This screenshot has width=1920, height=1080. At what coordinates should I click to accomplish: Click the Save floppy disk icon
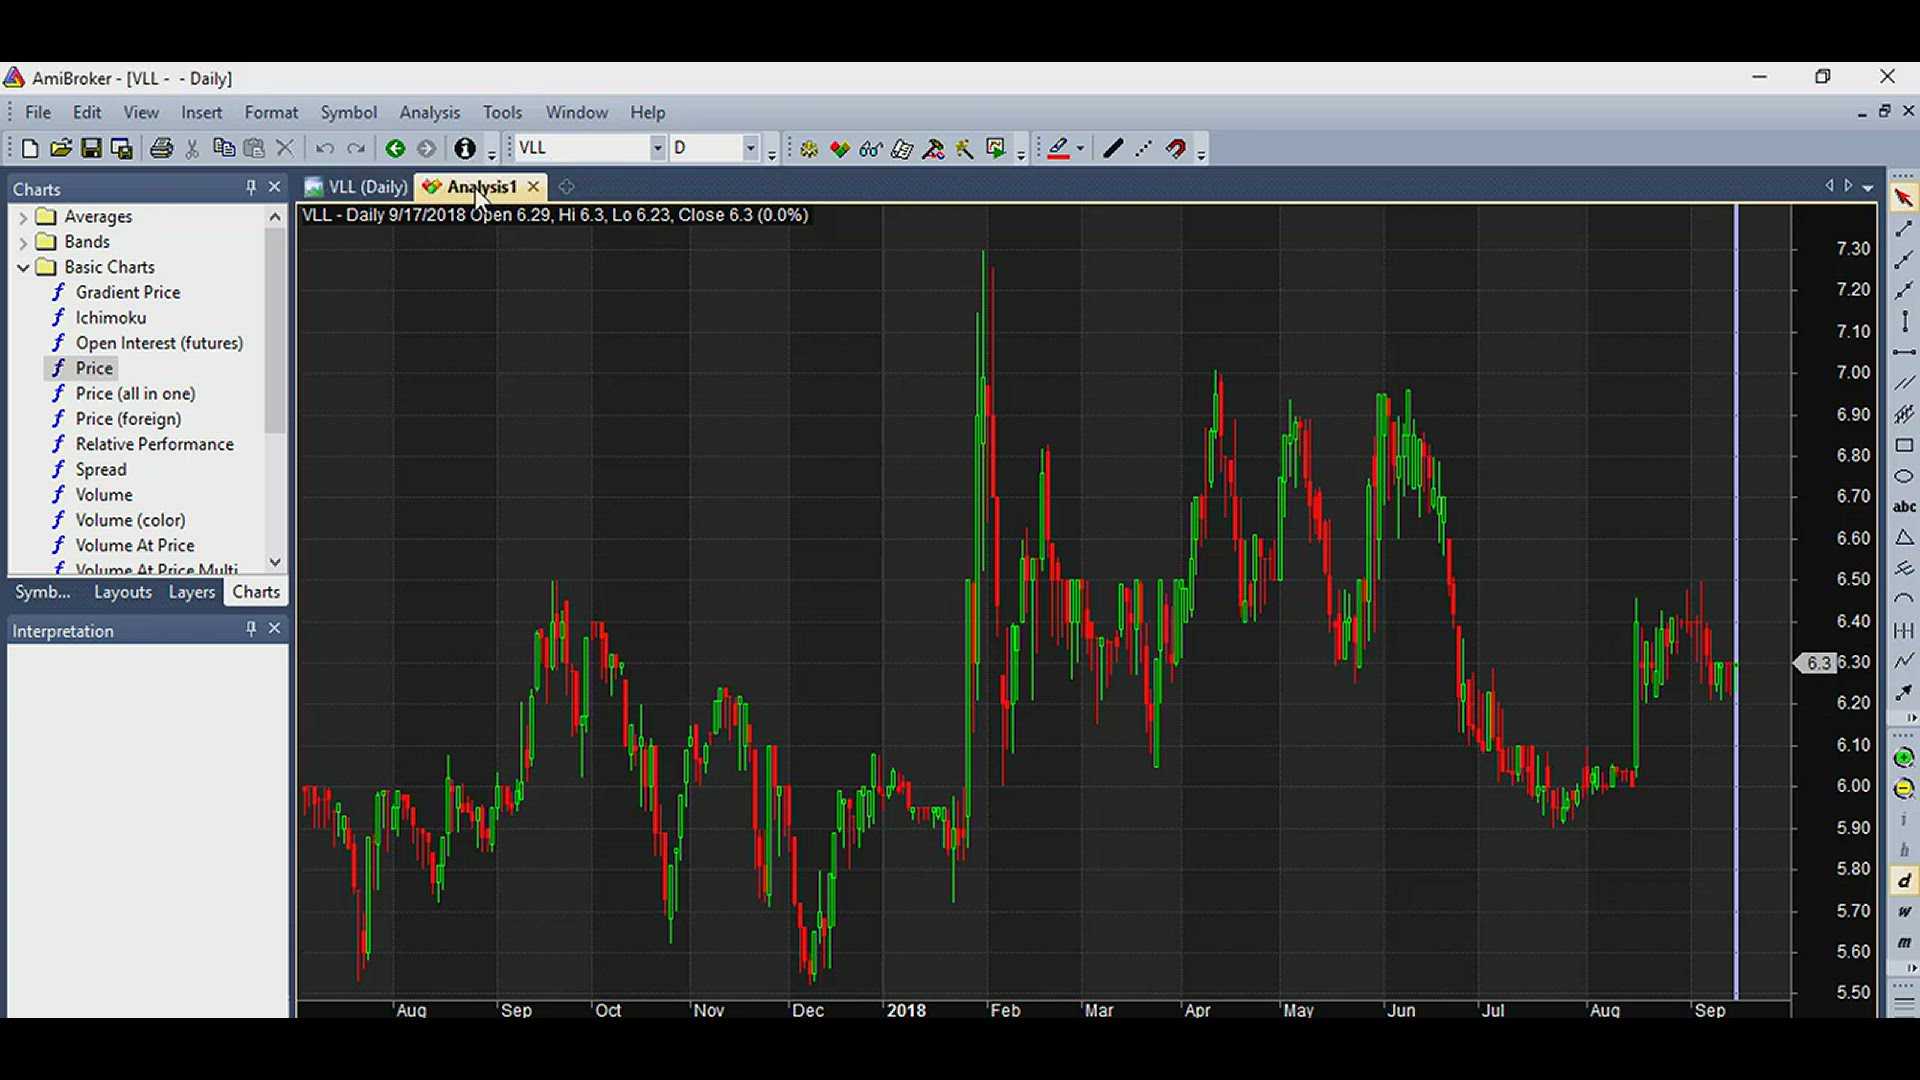coord(91,149)
